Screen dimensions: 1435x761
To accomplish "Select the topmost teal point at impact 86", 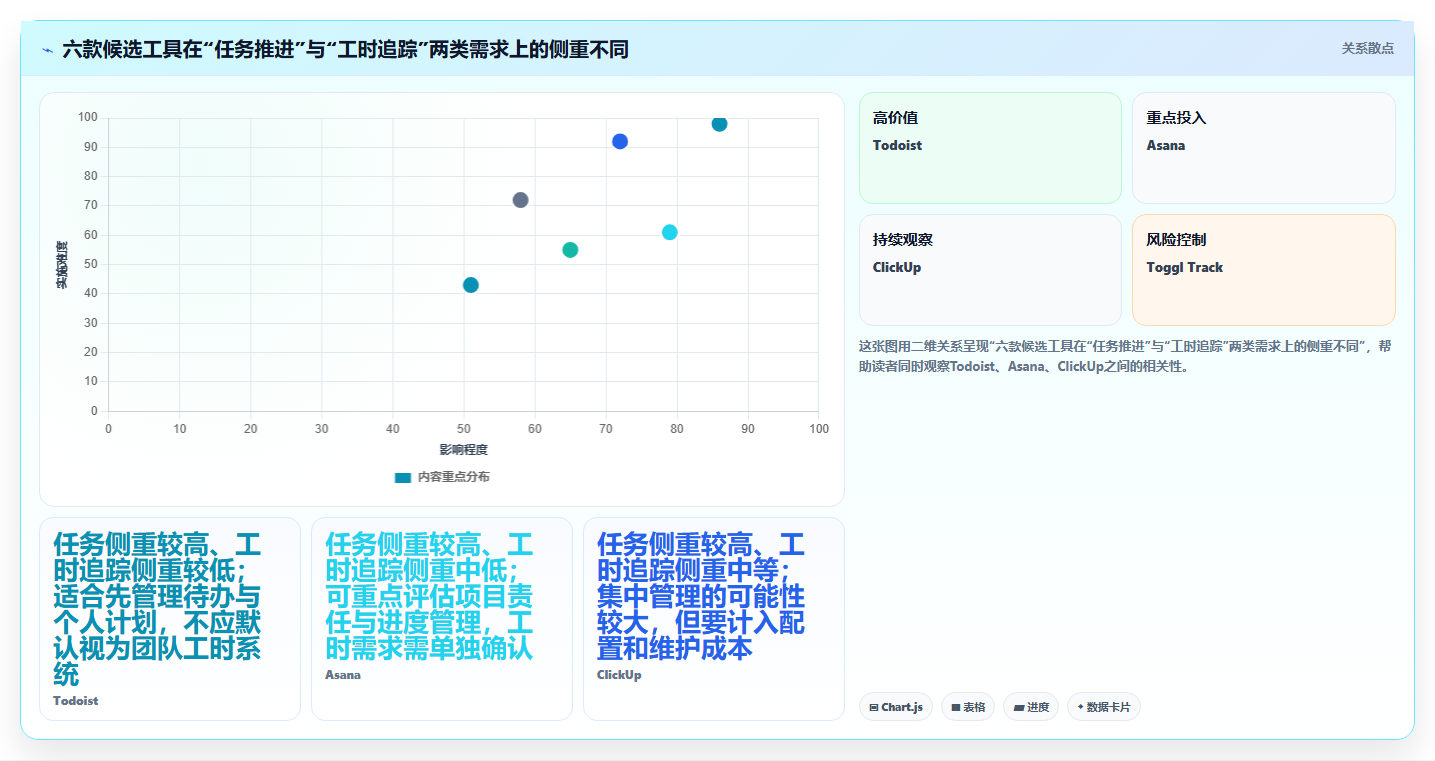I will pyautogui.click(x=719, y=124).
